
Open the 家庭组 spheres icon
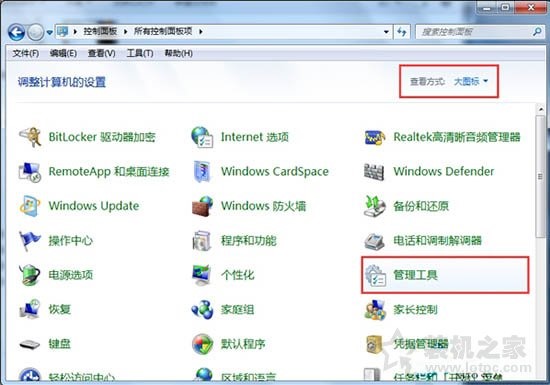tap(202, 310)
